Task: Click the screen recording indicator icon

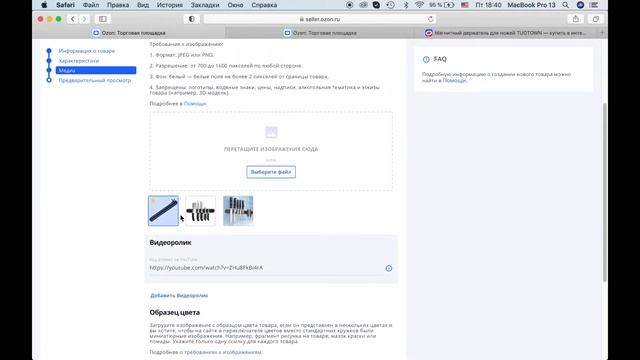Action: point(349,5)
